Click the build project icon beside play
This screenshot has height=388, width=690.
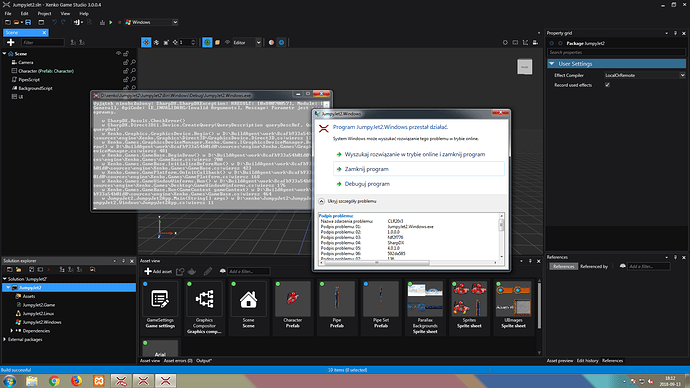(x=102, y=22)
